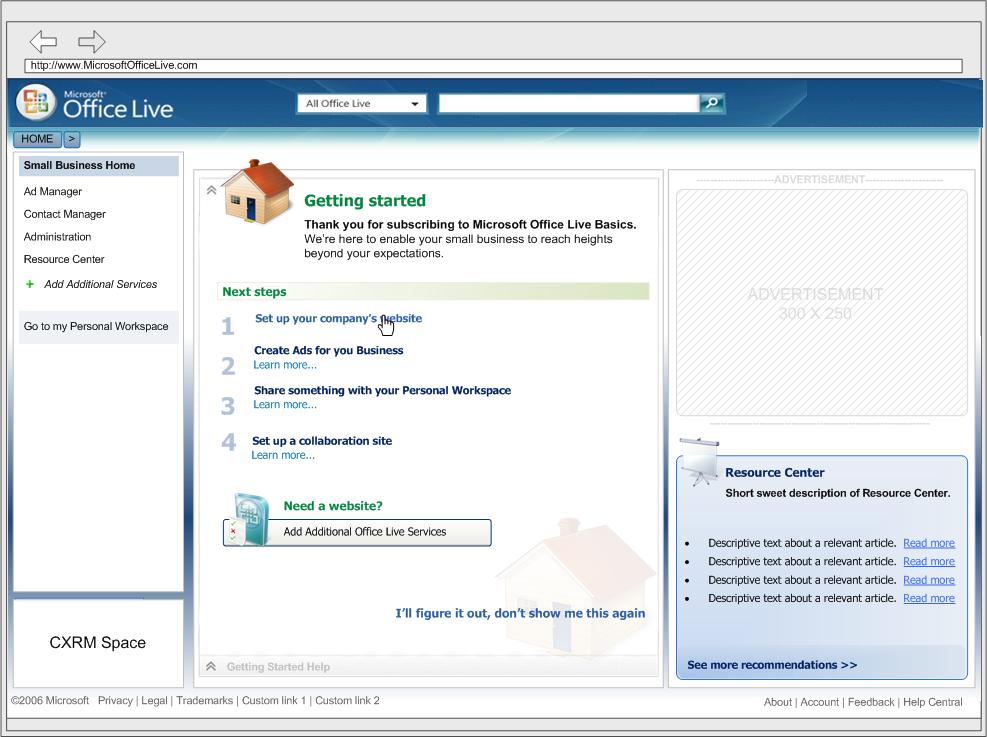Click the HOME tab
The height and width of the screenshot is (737, 987).
pyautogui.click(x=37, y=138)
